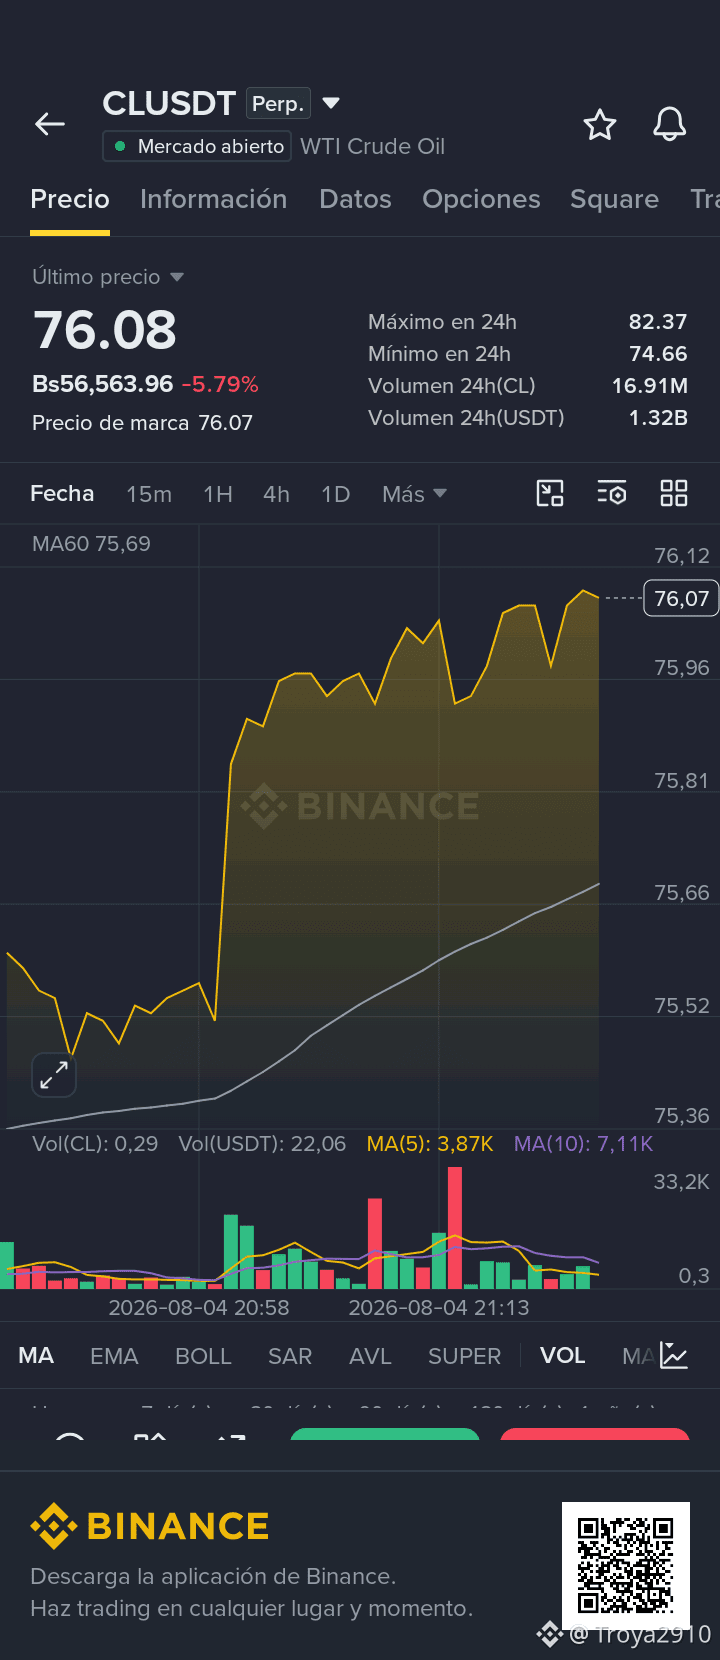Open the Square tab
The height and width of the screenshot is (1660, 720).
[614, 199]
